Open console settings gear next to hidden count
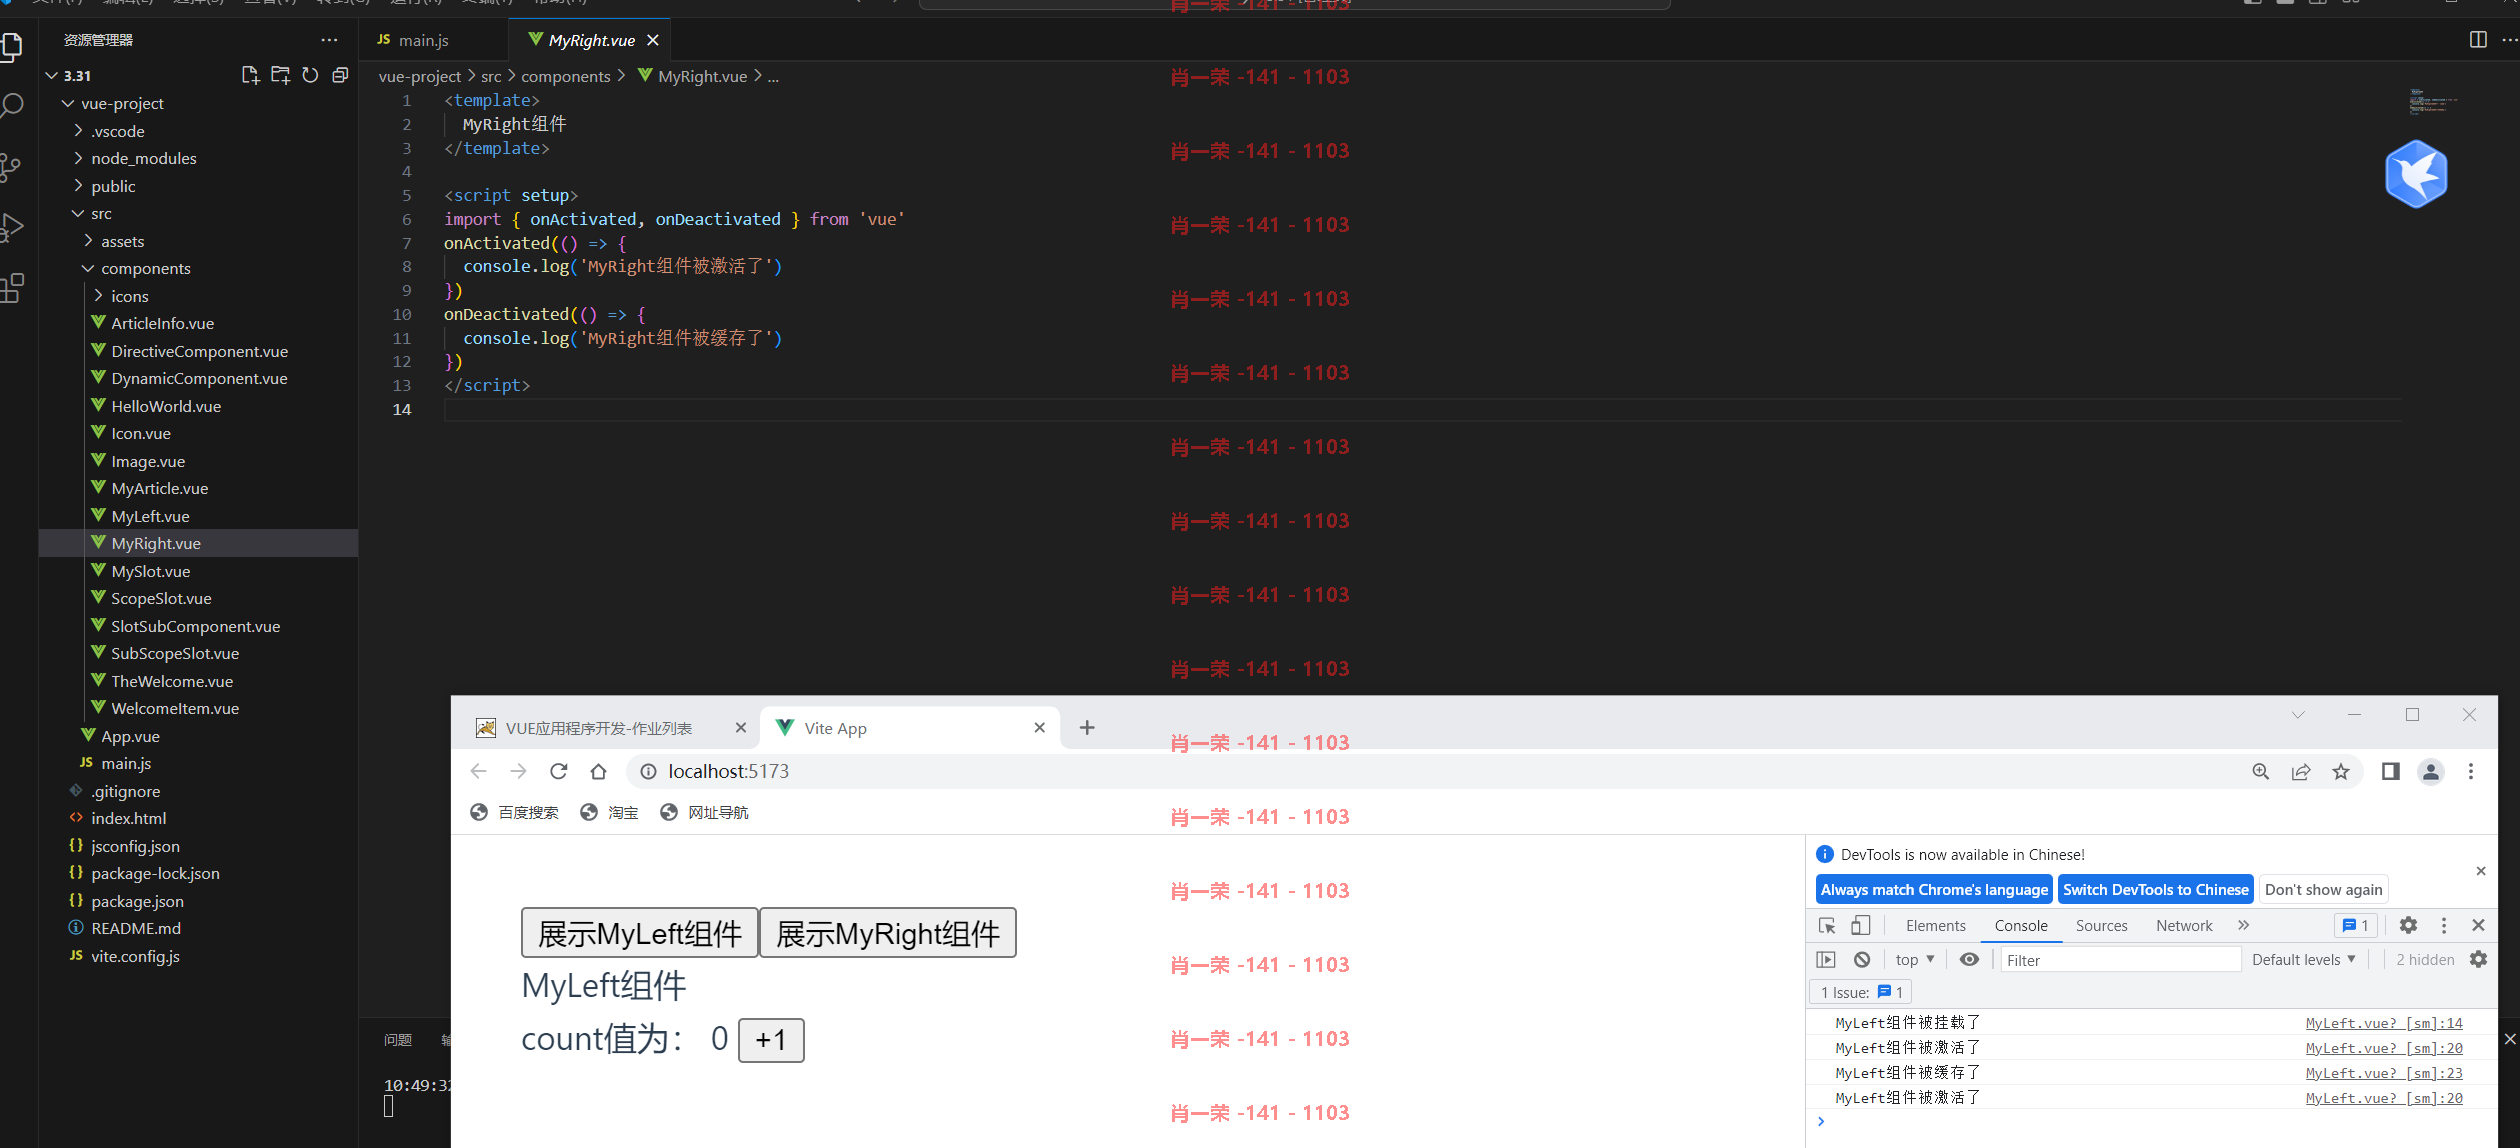This screenshot has height=1148, width=2520. [x=2478, y=959]
